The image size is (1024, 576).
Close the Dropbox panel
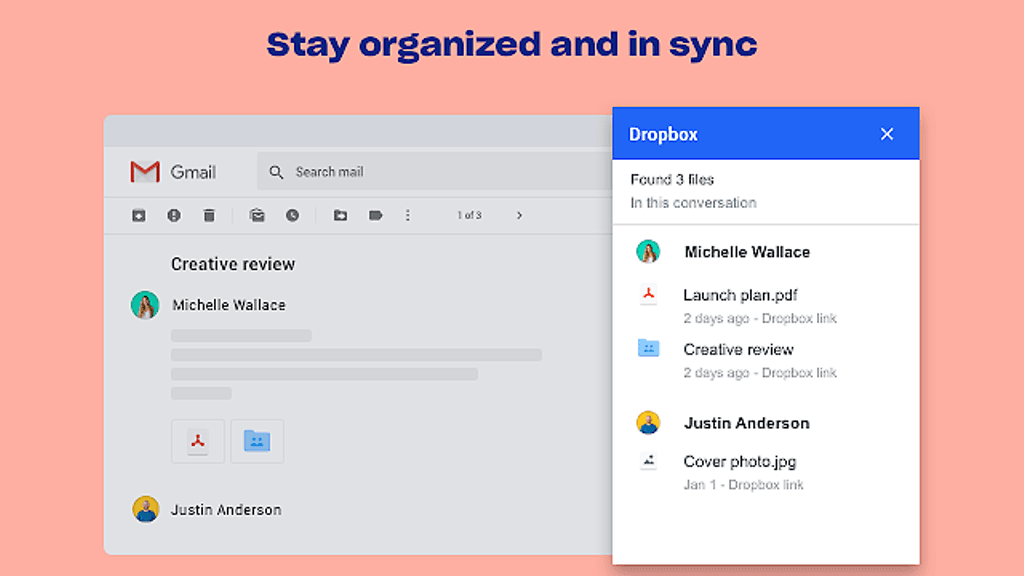887,134
